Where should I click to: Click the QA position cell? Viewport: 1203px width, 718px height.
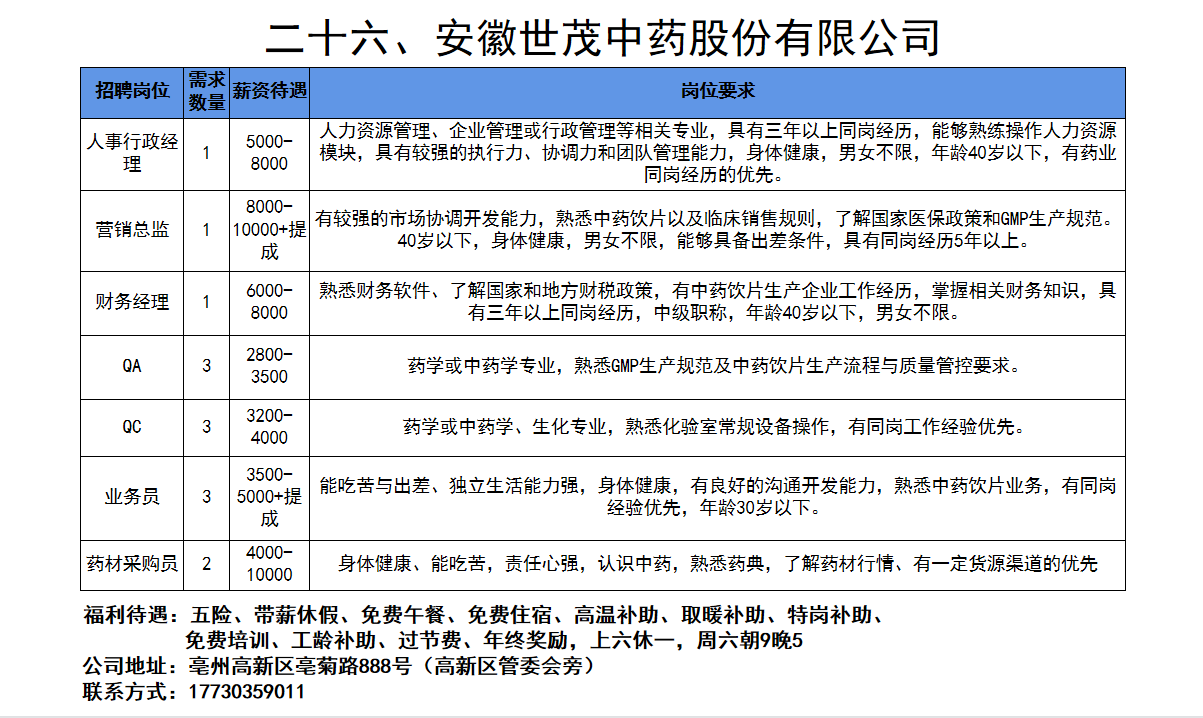132,366
